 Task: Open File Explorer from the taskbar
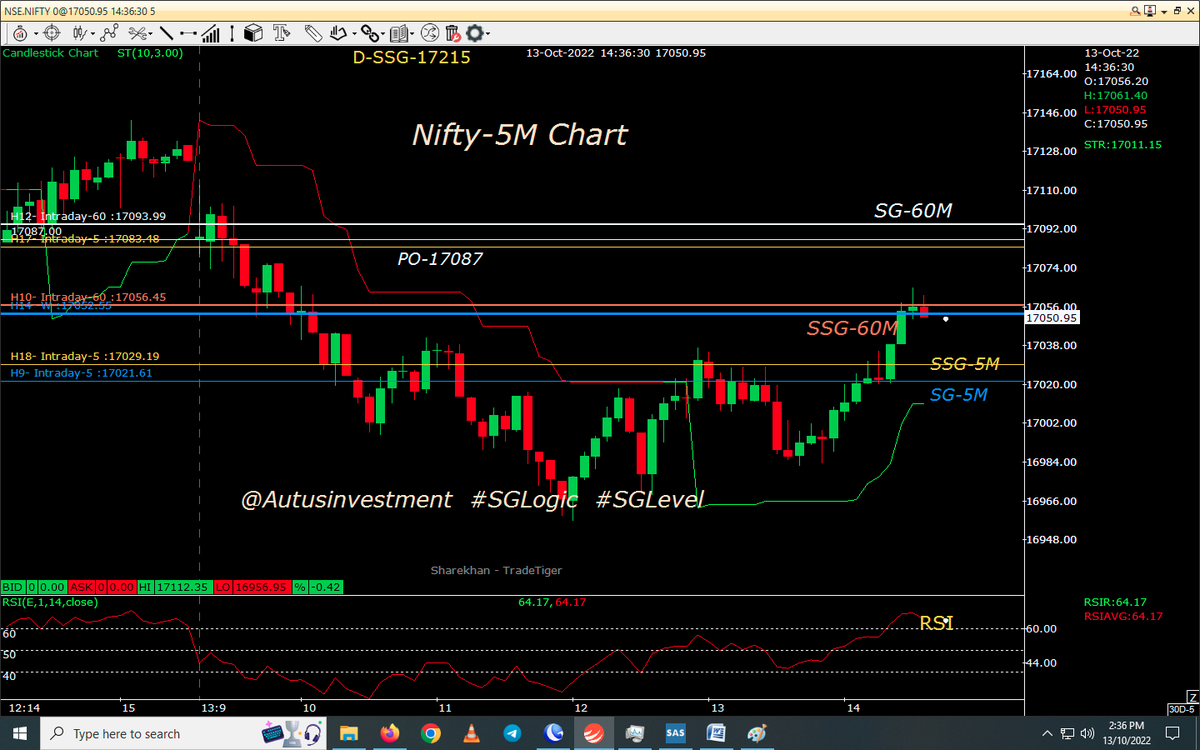[x=347, y=733]
